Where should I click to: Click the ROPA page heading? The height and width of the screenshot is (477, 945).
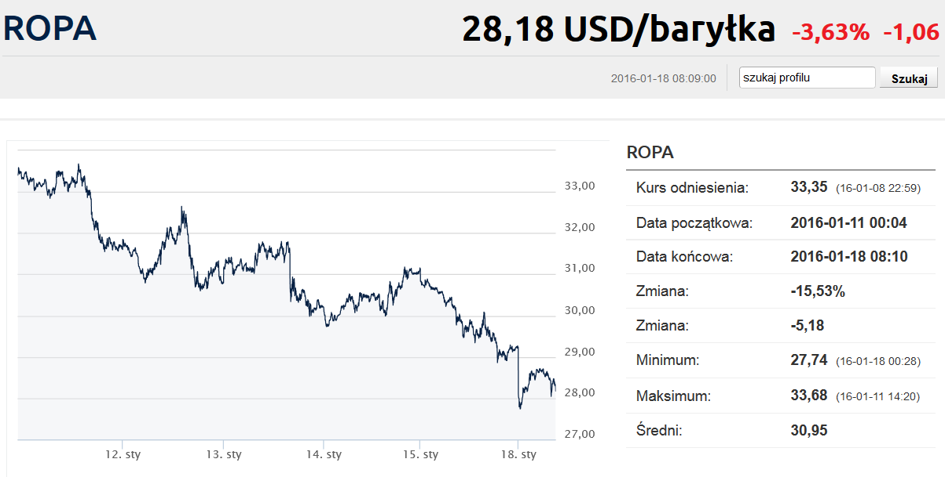point(50,28)
